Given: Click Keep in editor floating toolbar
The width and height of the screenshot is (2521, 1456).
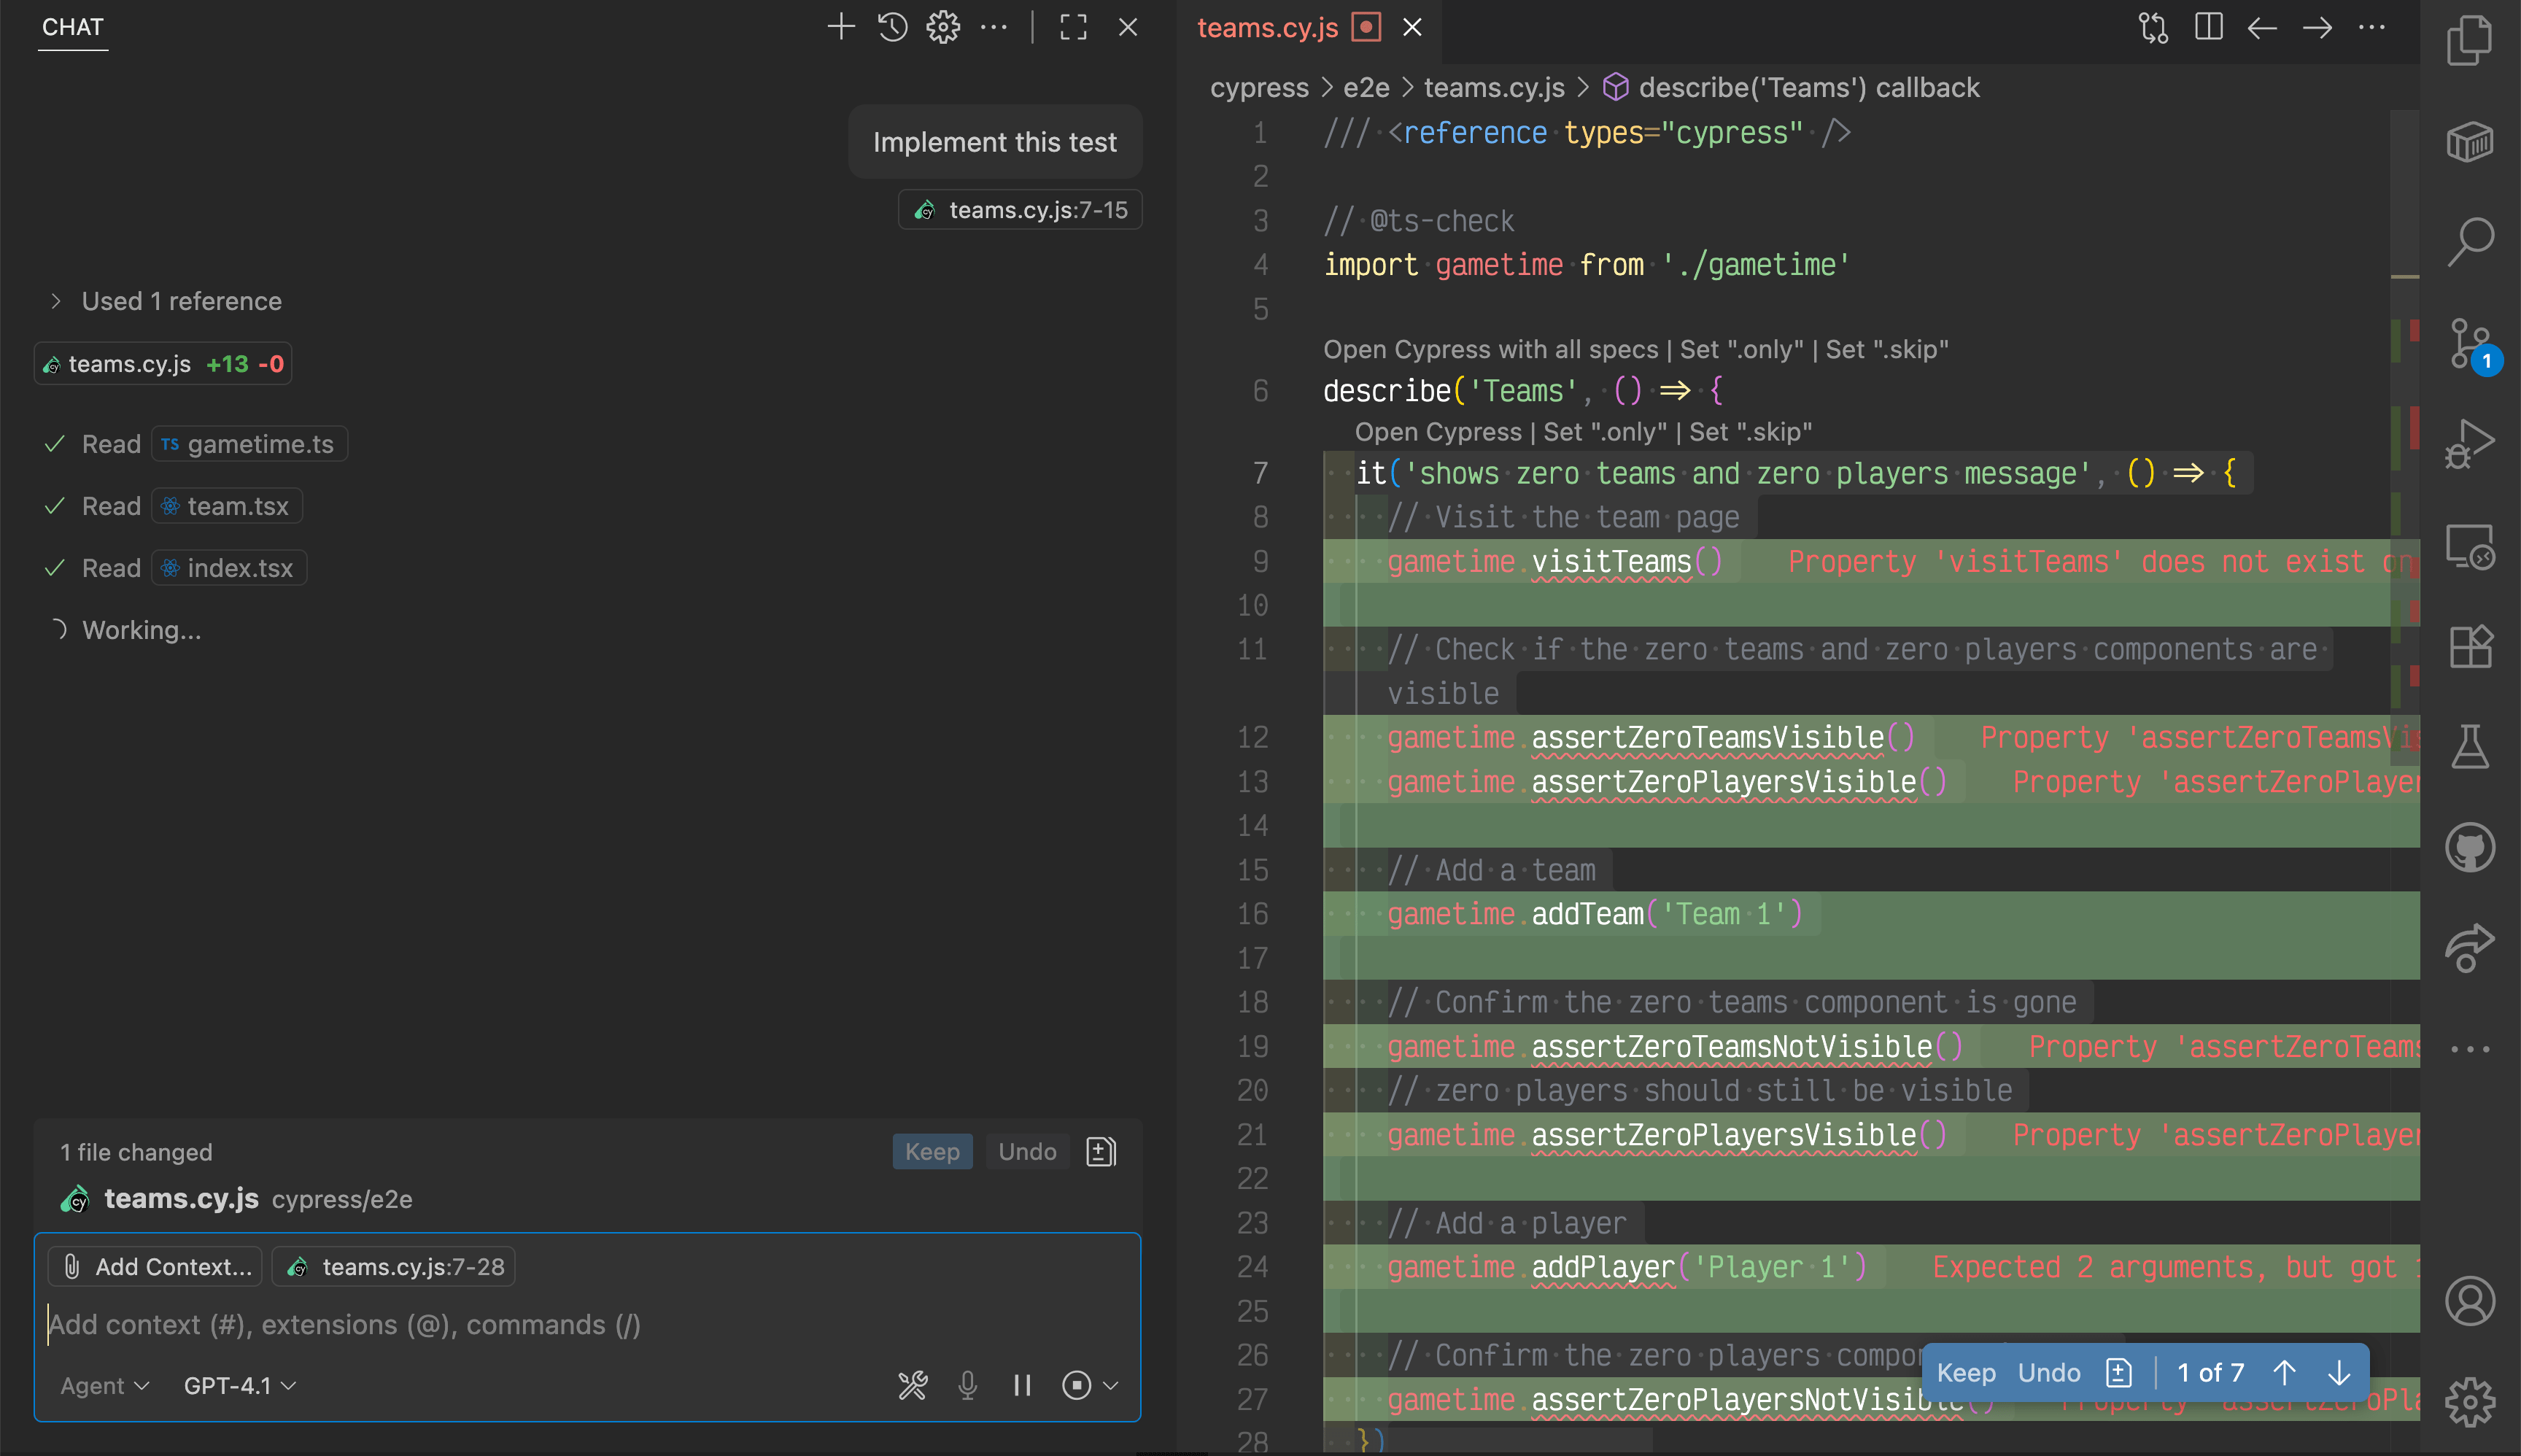Looking at the screenshot, I should coord(1966,1372).
